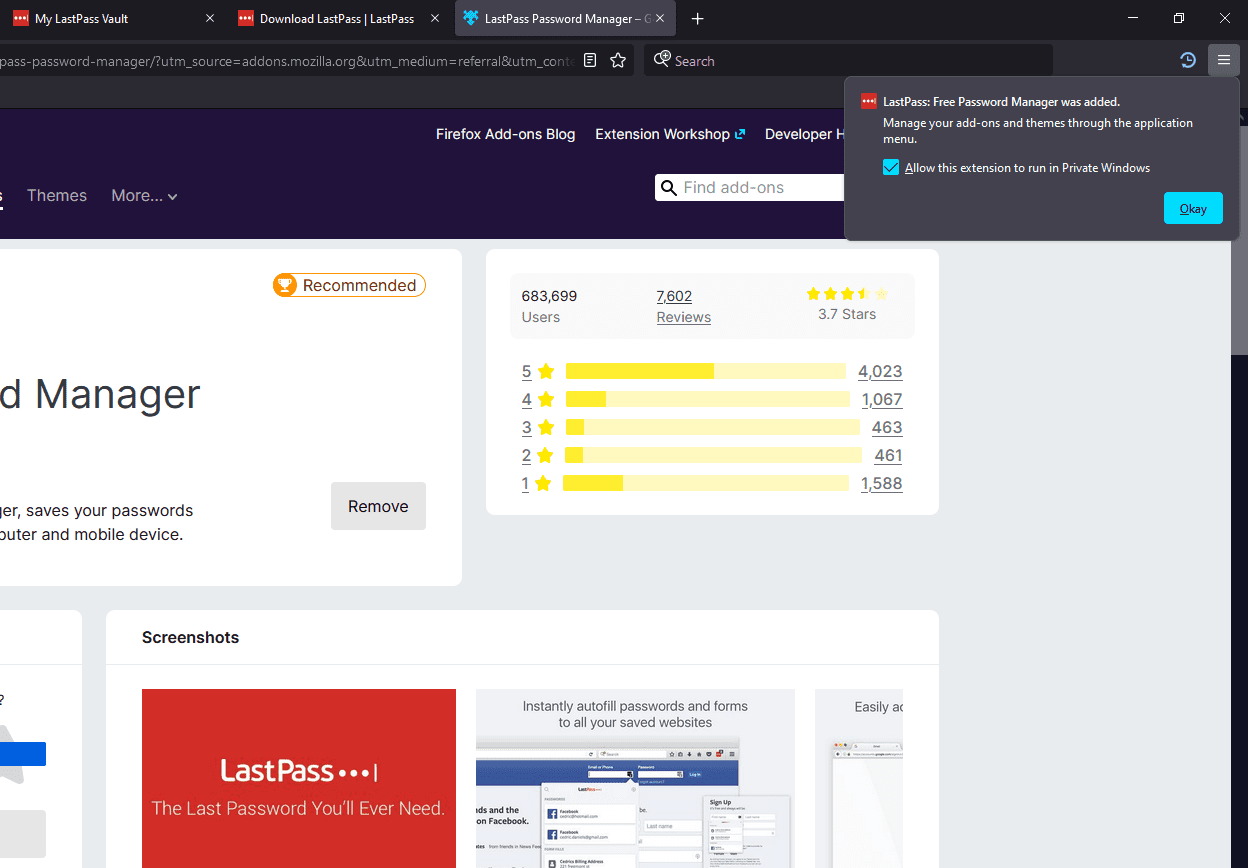Click the 5 star rating bar
1248x868 pixels.
[x=706, y=371]
